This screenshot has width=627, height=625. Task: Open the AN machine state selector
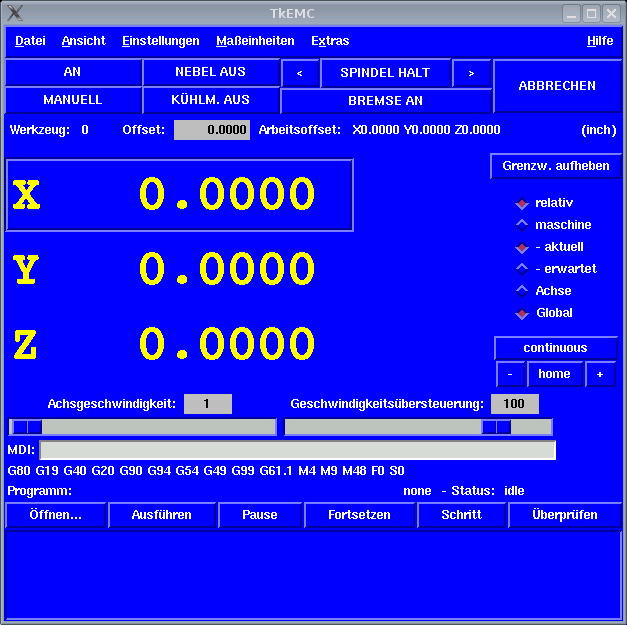[x=73, y=72]
